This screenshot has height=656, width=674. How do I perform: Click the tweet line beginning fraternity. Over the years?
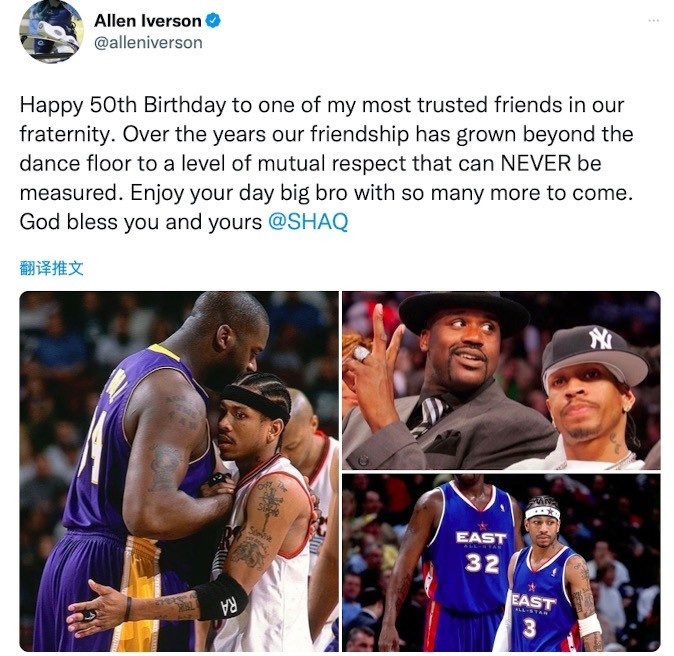327,134
